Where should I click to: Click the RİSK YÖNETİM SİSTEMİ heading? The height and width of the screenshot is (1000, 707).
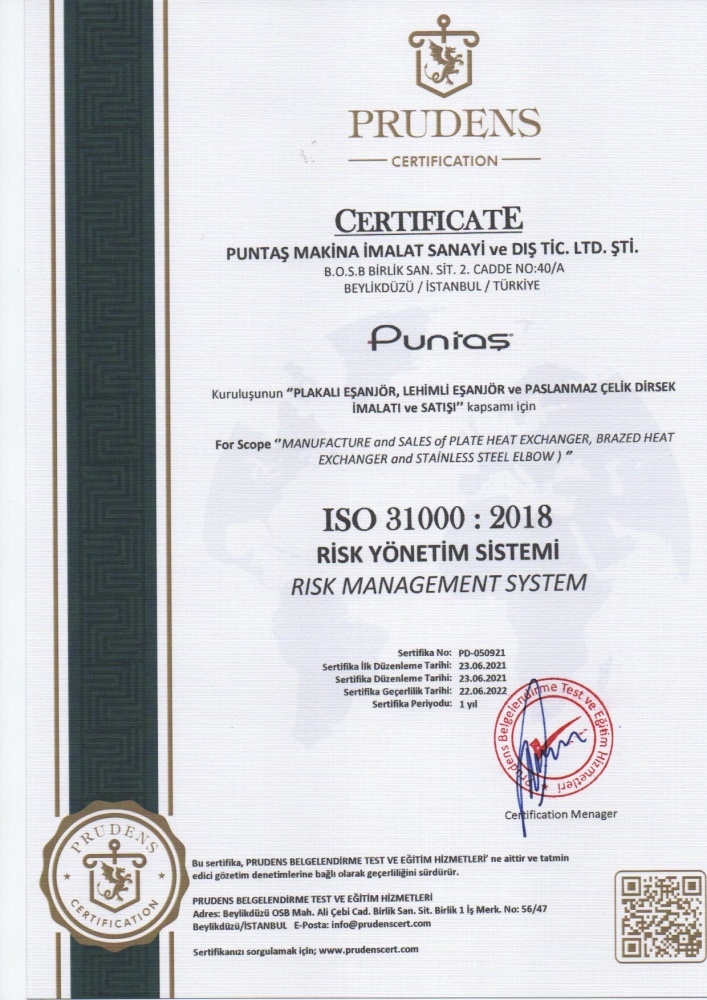438,552
